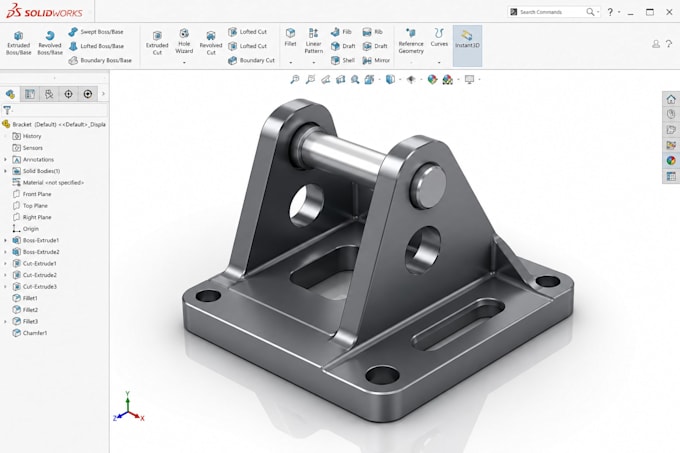This screenshot has height=453, width=680.
Task: Select the Chamfer1 feature
Action: tap(30, 333)
